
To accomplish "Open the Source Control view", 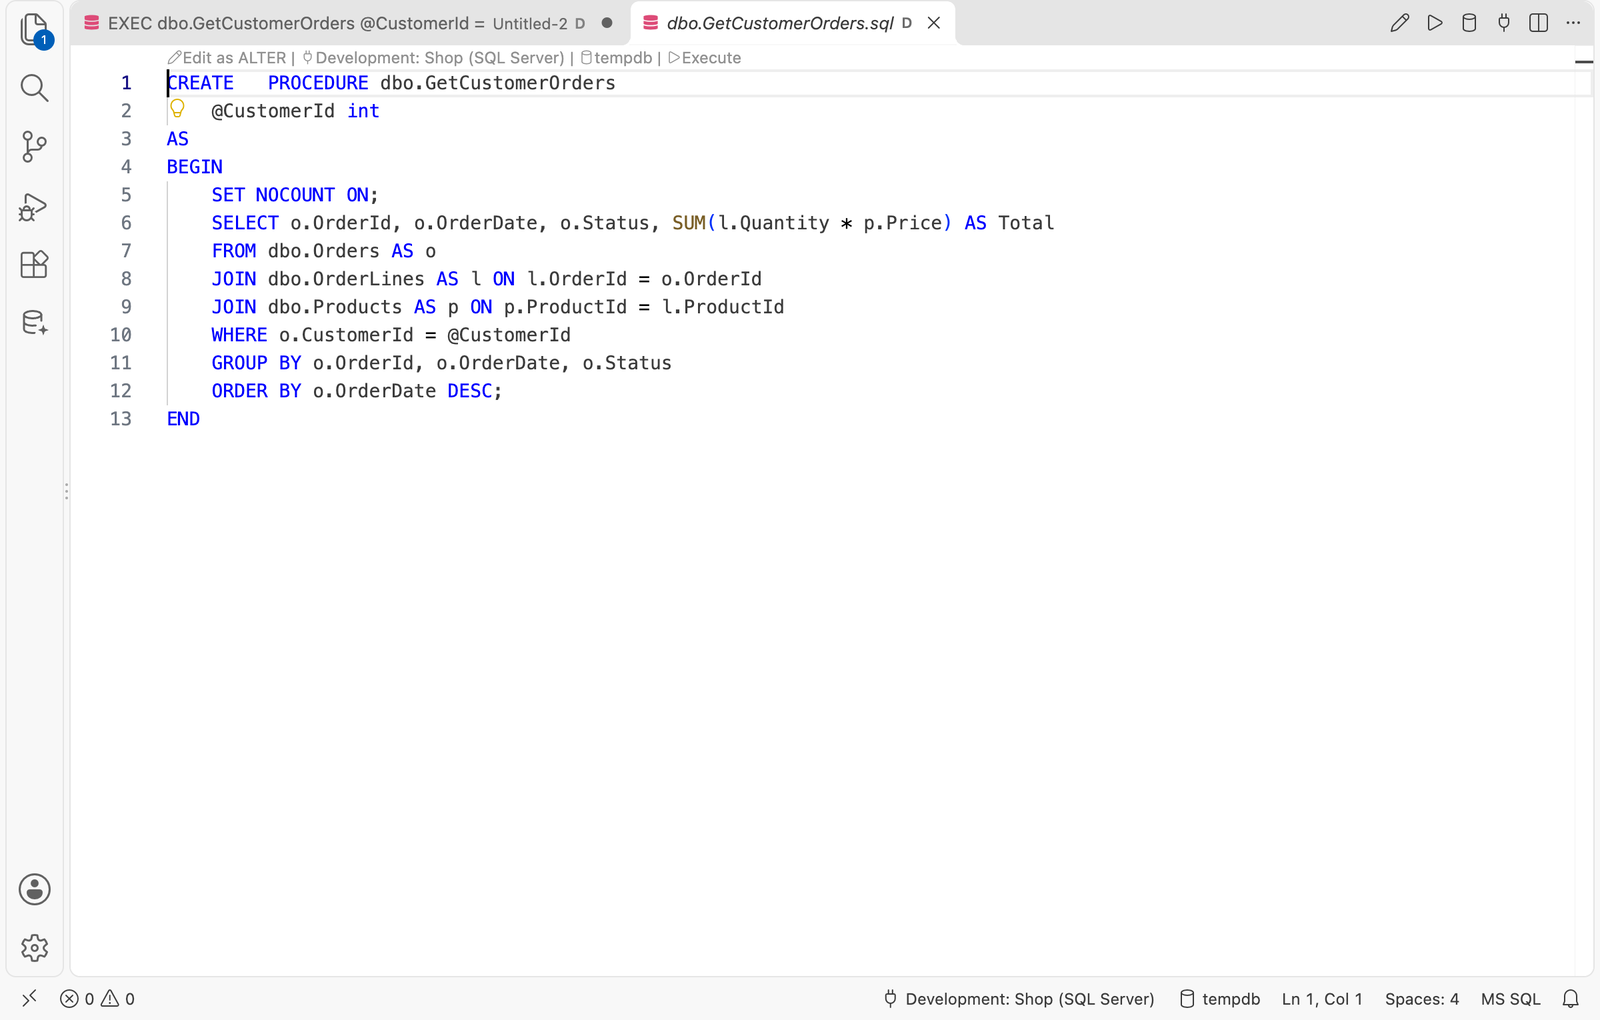I will pos(35,147).
